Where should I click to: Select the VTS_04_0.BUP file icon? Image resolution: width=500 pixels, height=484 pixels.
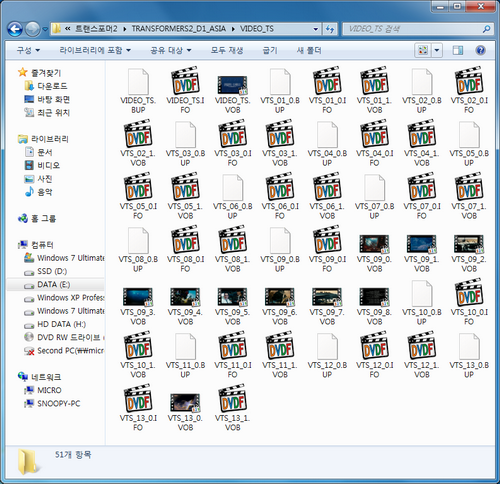(x=327, y=134)
